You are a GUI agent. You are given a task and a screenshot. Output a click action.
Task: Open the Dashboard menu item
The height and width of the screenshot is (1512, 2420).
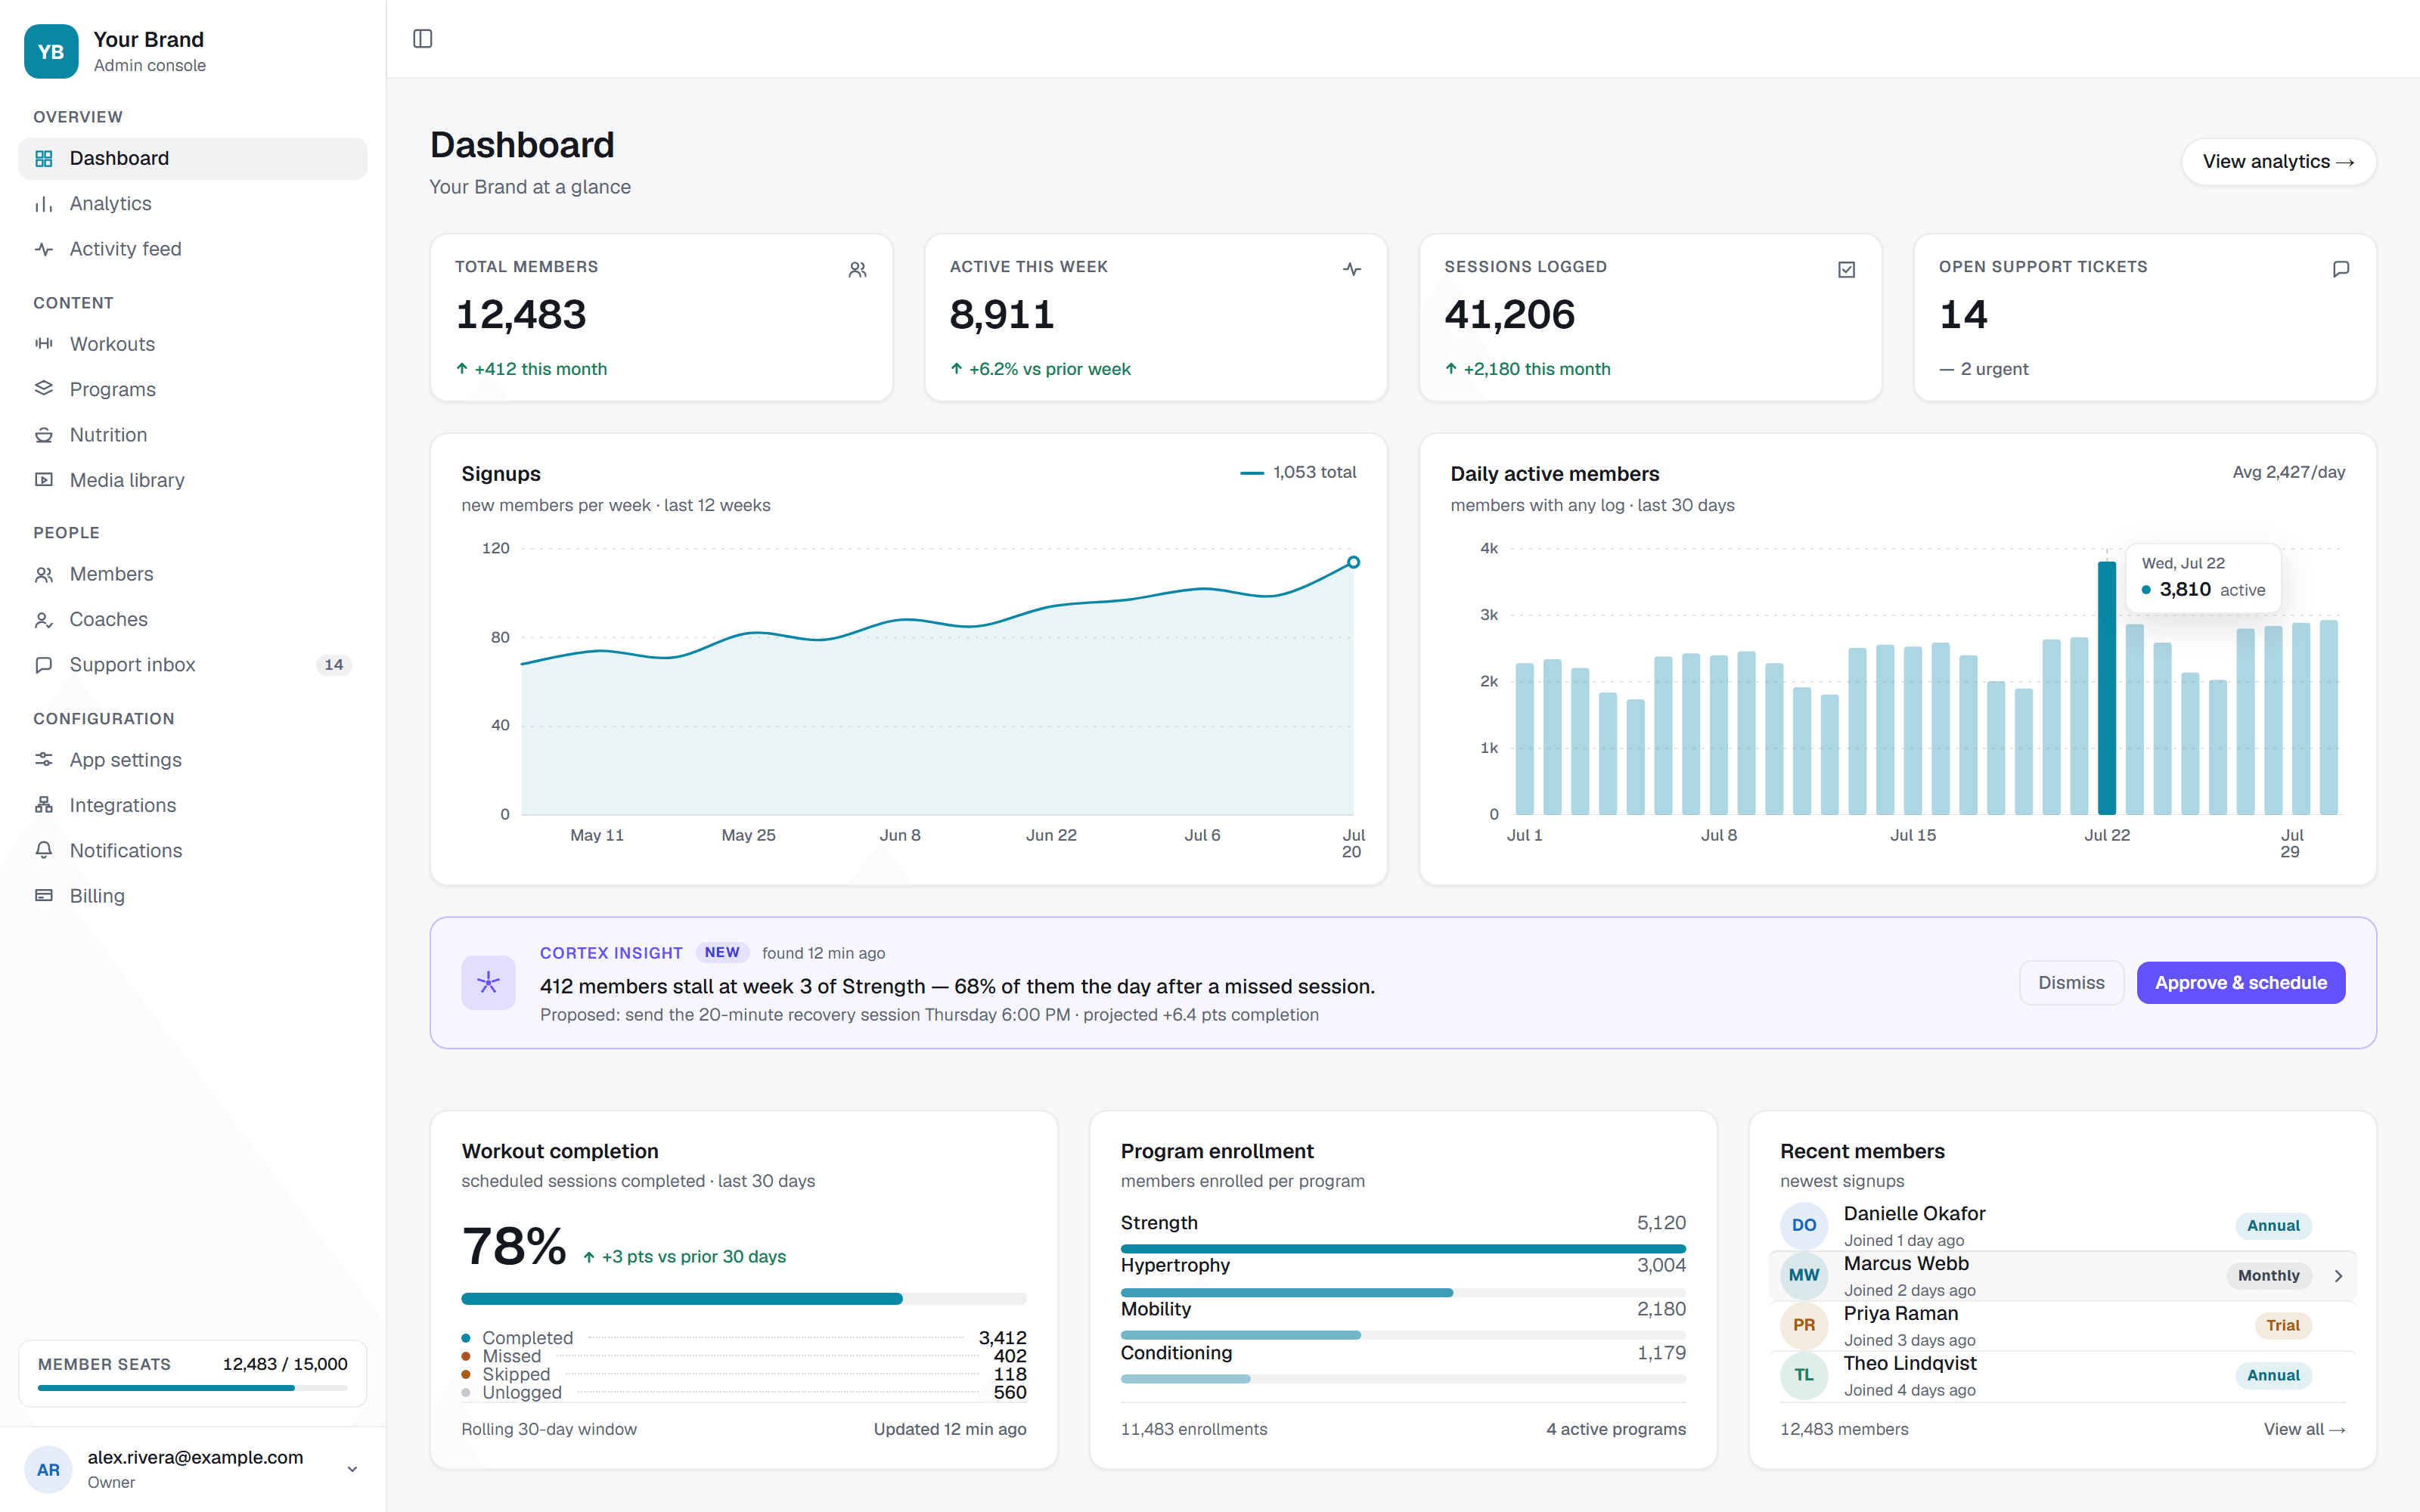193,158
